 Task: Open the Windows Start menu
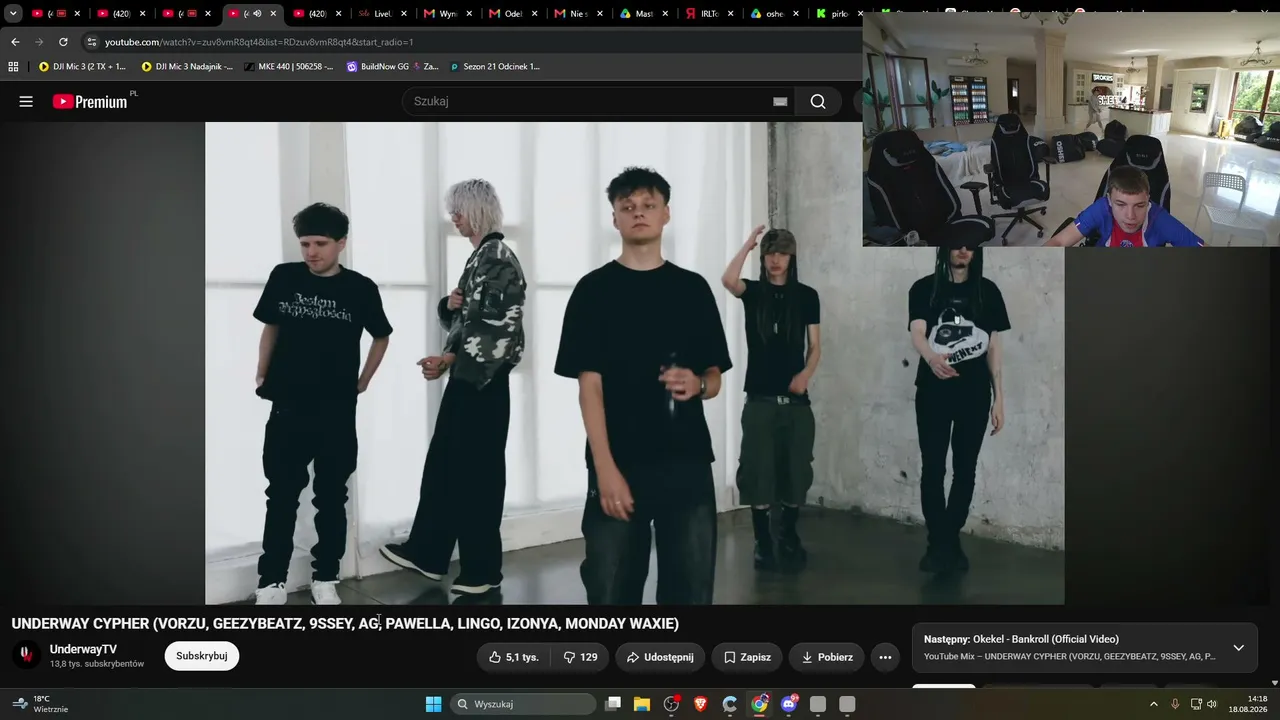[x=434, y=704]
